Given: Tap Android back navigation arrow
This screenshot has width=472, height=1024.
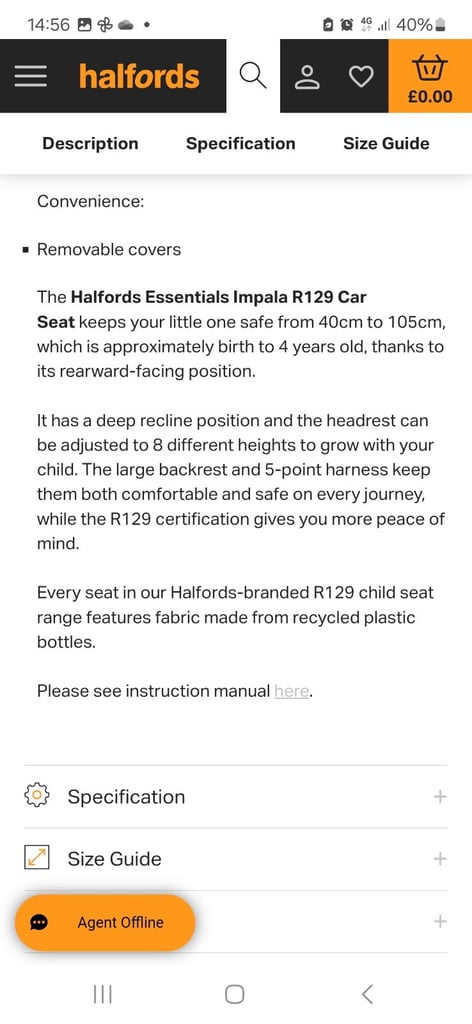Looking at the screenshot, I should click(x=367, y=994).
